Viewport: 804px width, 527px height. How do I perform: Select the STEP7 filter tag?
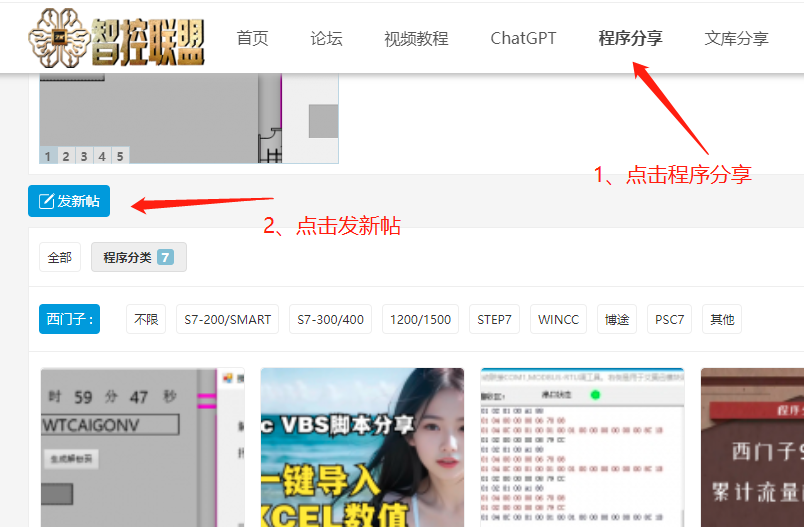(x=494, y=319)
